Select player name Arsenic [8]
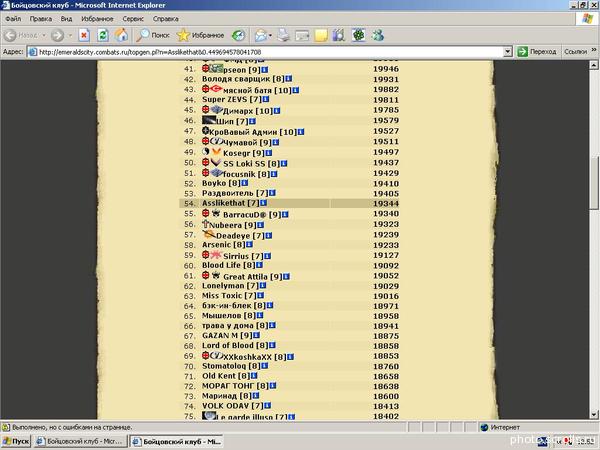 223,245
